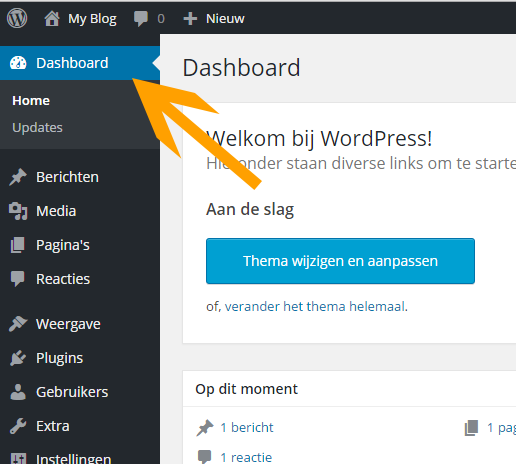Click the Op dit moment widget header
516x464 pixels.
pyautogui.click(x=246, y=389)
